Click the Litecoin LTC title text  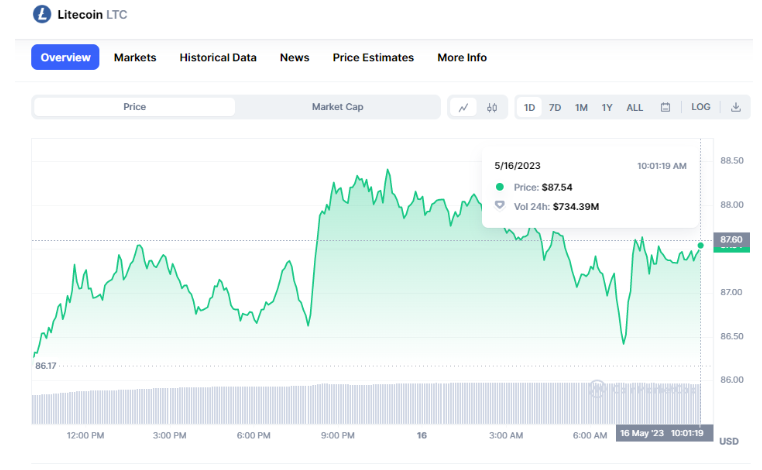pyautogui.click(x=92, y=15)
